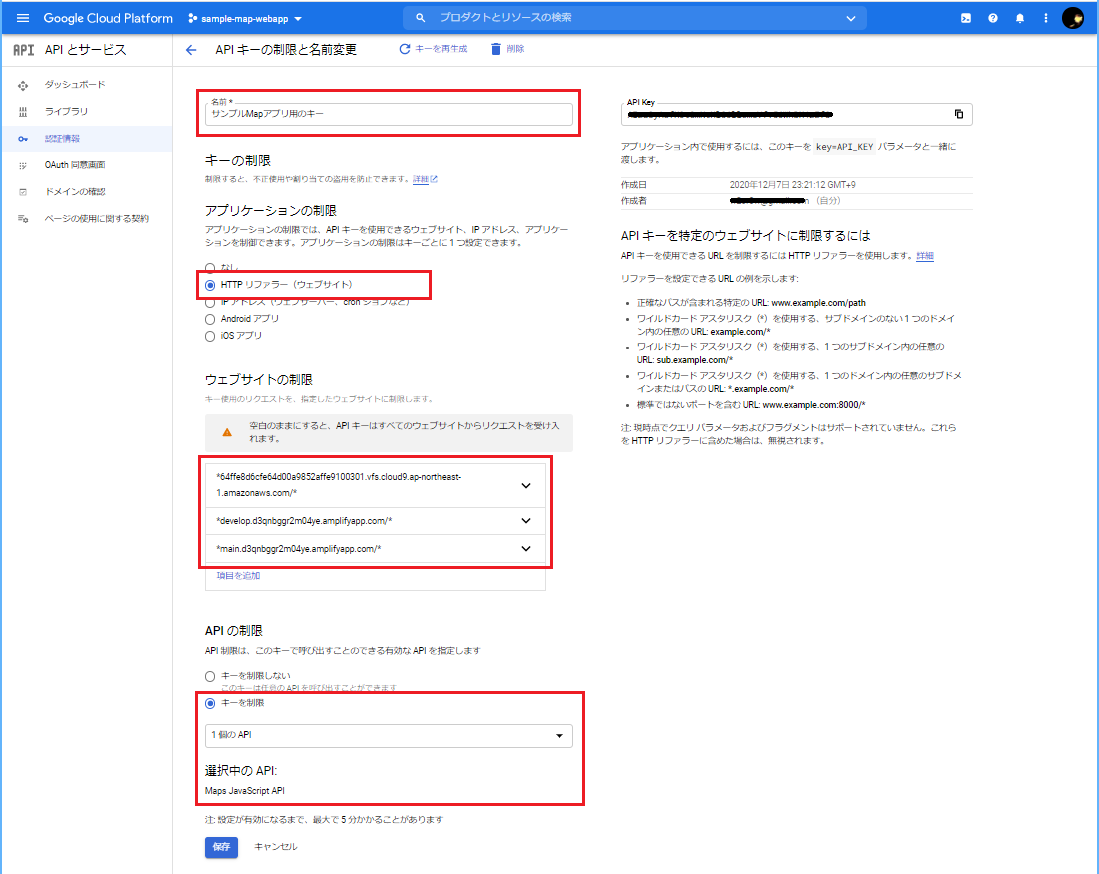Copy the API key with the copy icon

(959, 114)
